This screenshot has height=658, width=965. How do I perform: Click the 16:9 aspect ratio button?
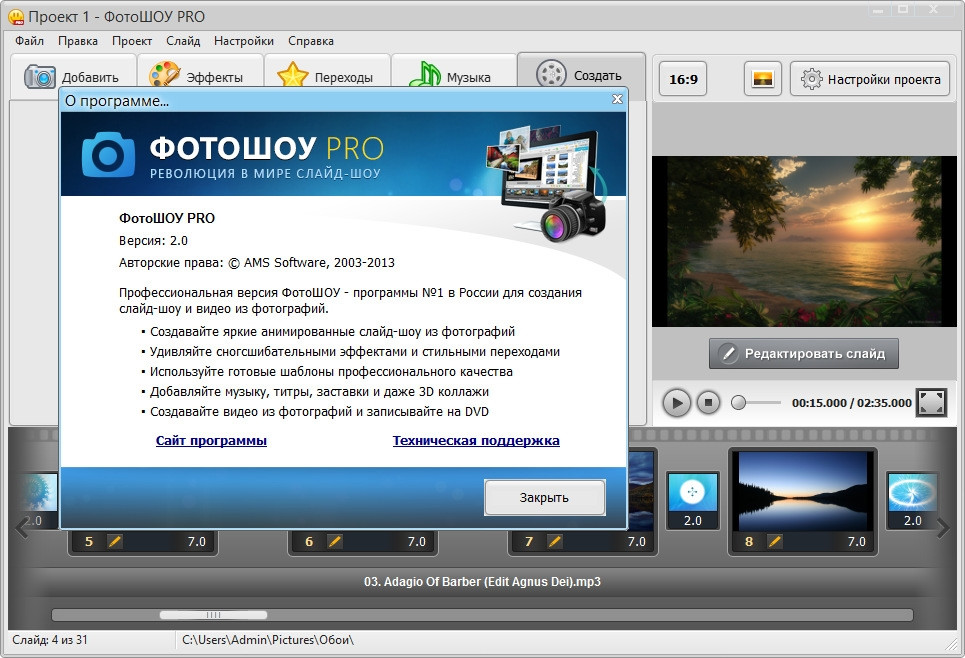(683, 79)
